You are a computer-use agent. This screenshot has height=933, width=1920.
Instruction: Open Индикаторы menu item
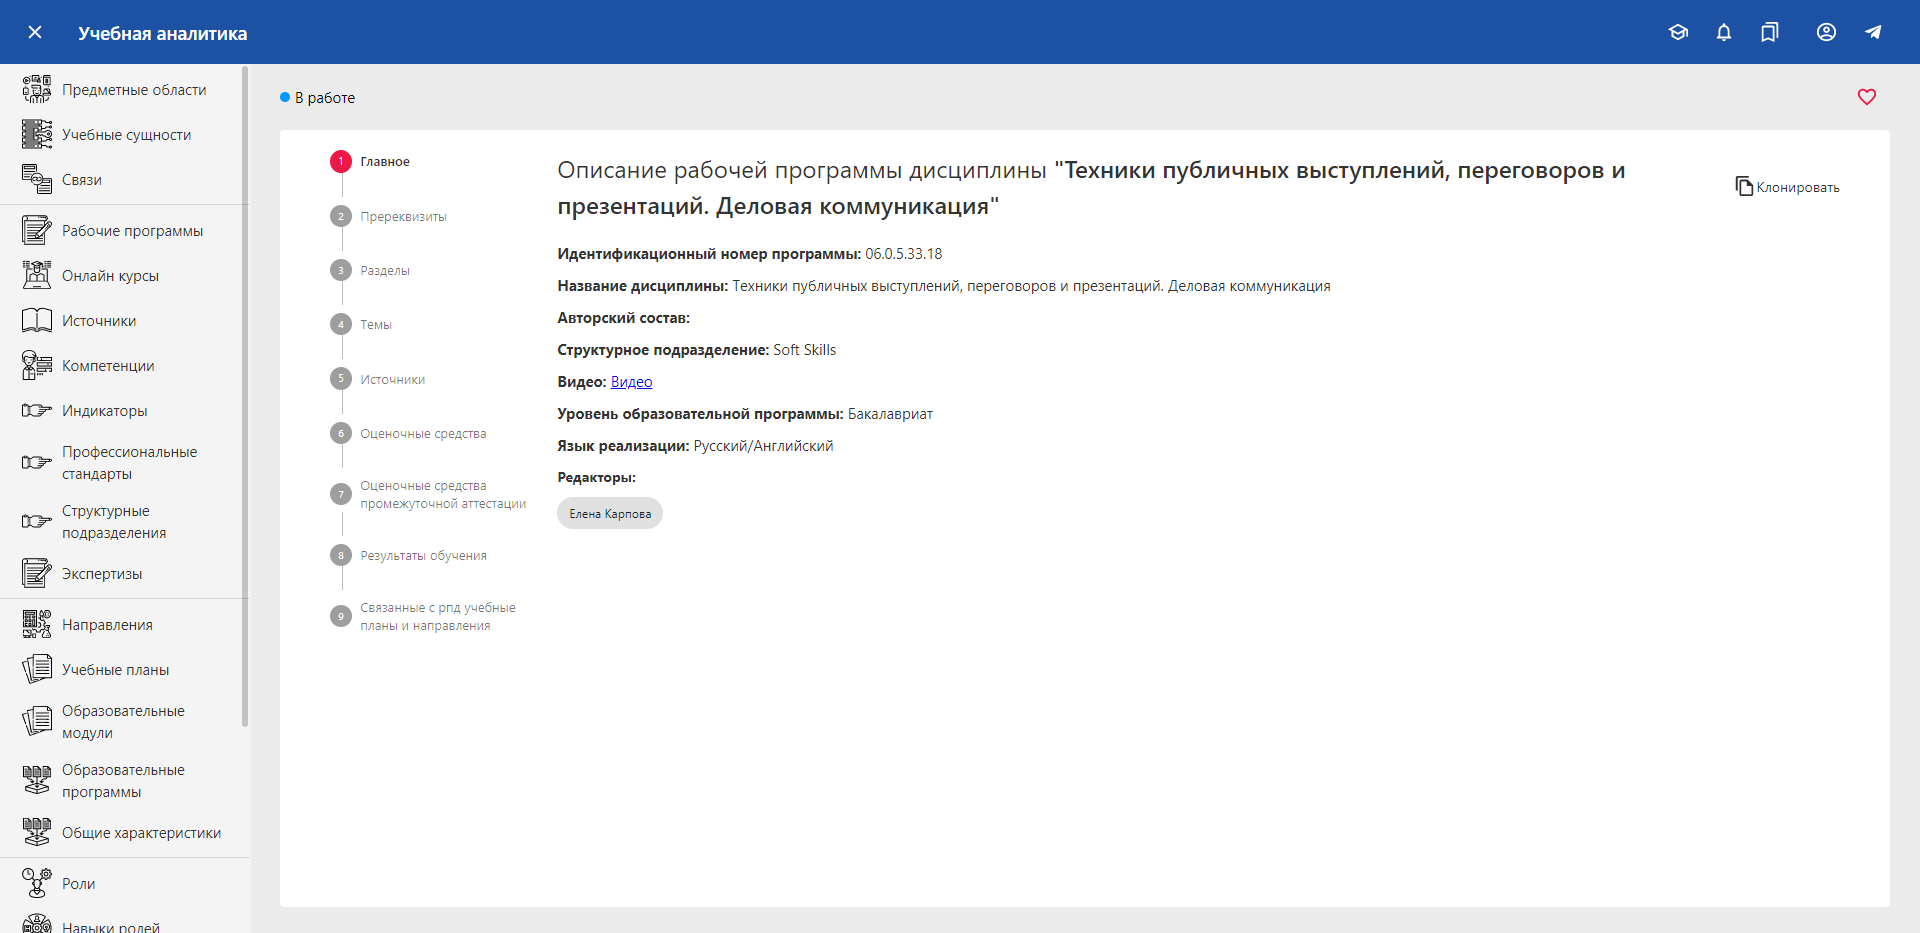tap(125, 410)
